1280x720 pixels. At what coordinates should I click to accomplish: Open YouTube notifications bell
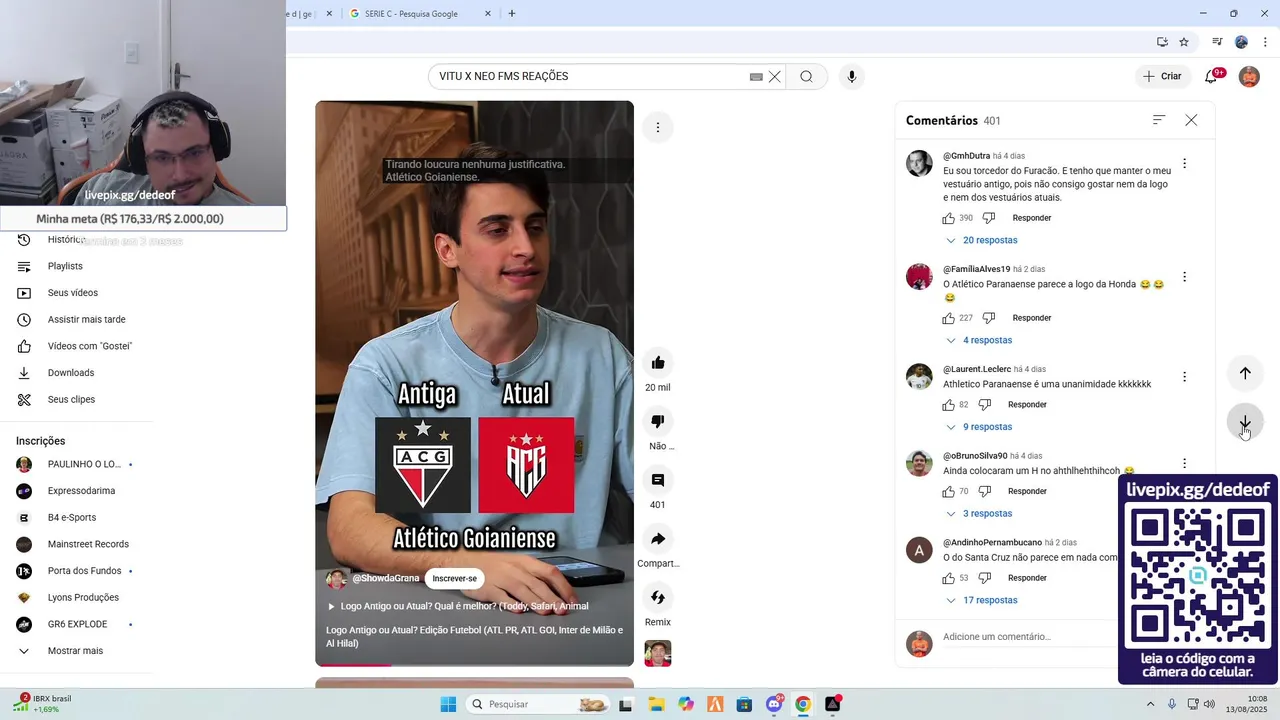(x=1211, y=77)
